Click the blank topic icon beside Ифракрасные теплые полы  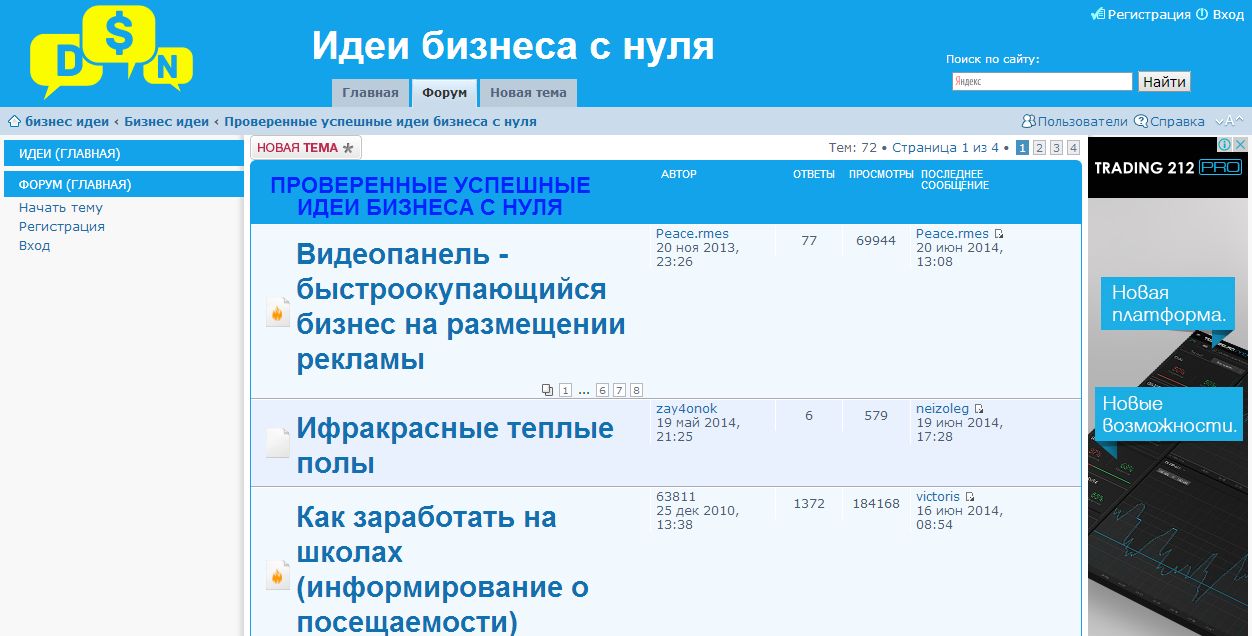coord(278,442)
